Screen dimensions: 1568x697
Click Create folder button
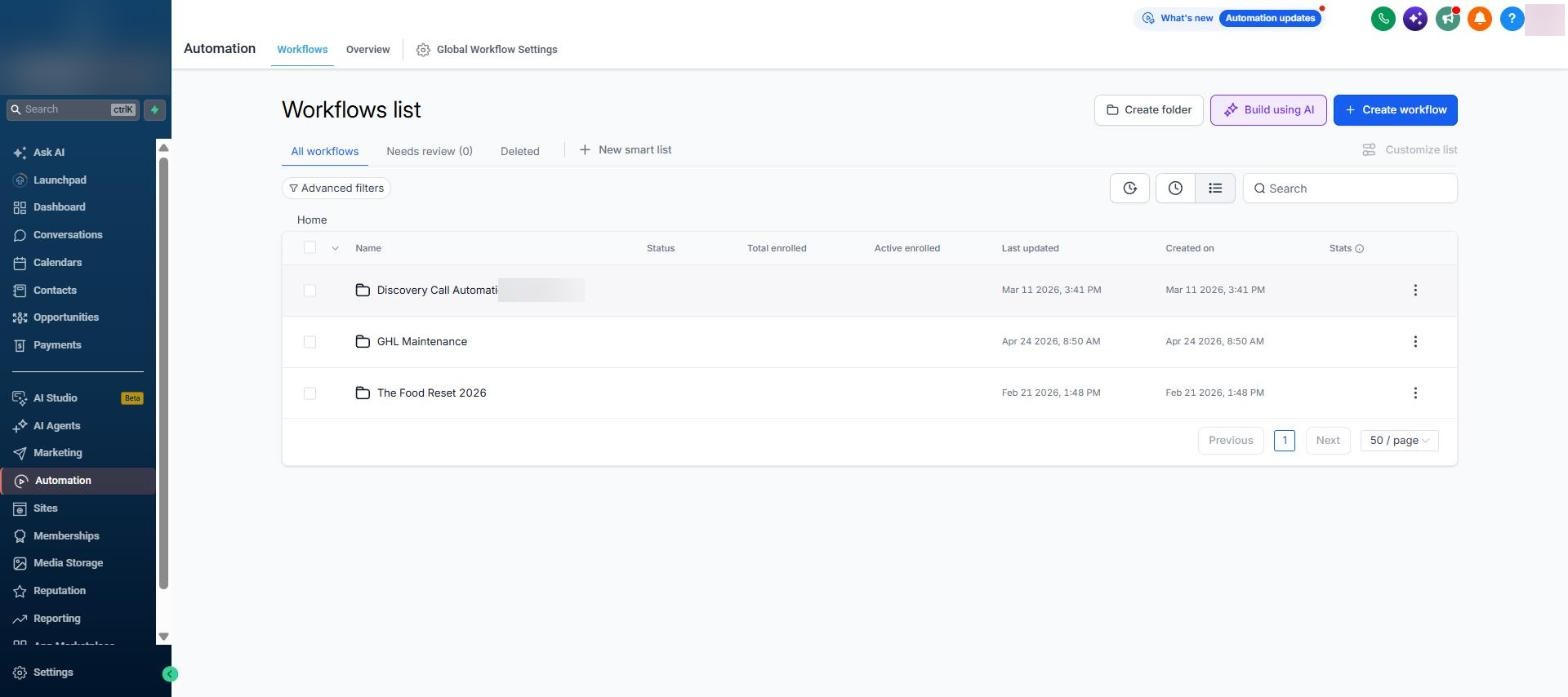(x=1148, y=110)
